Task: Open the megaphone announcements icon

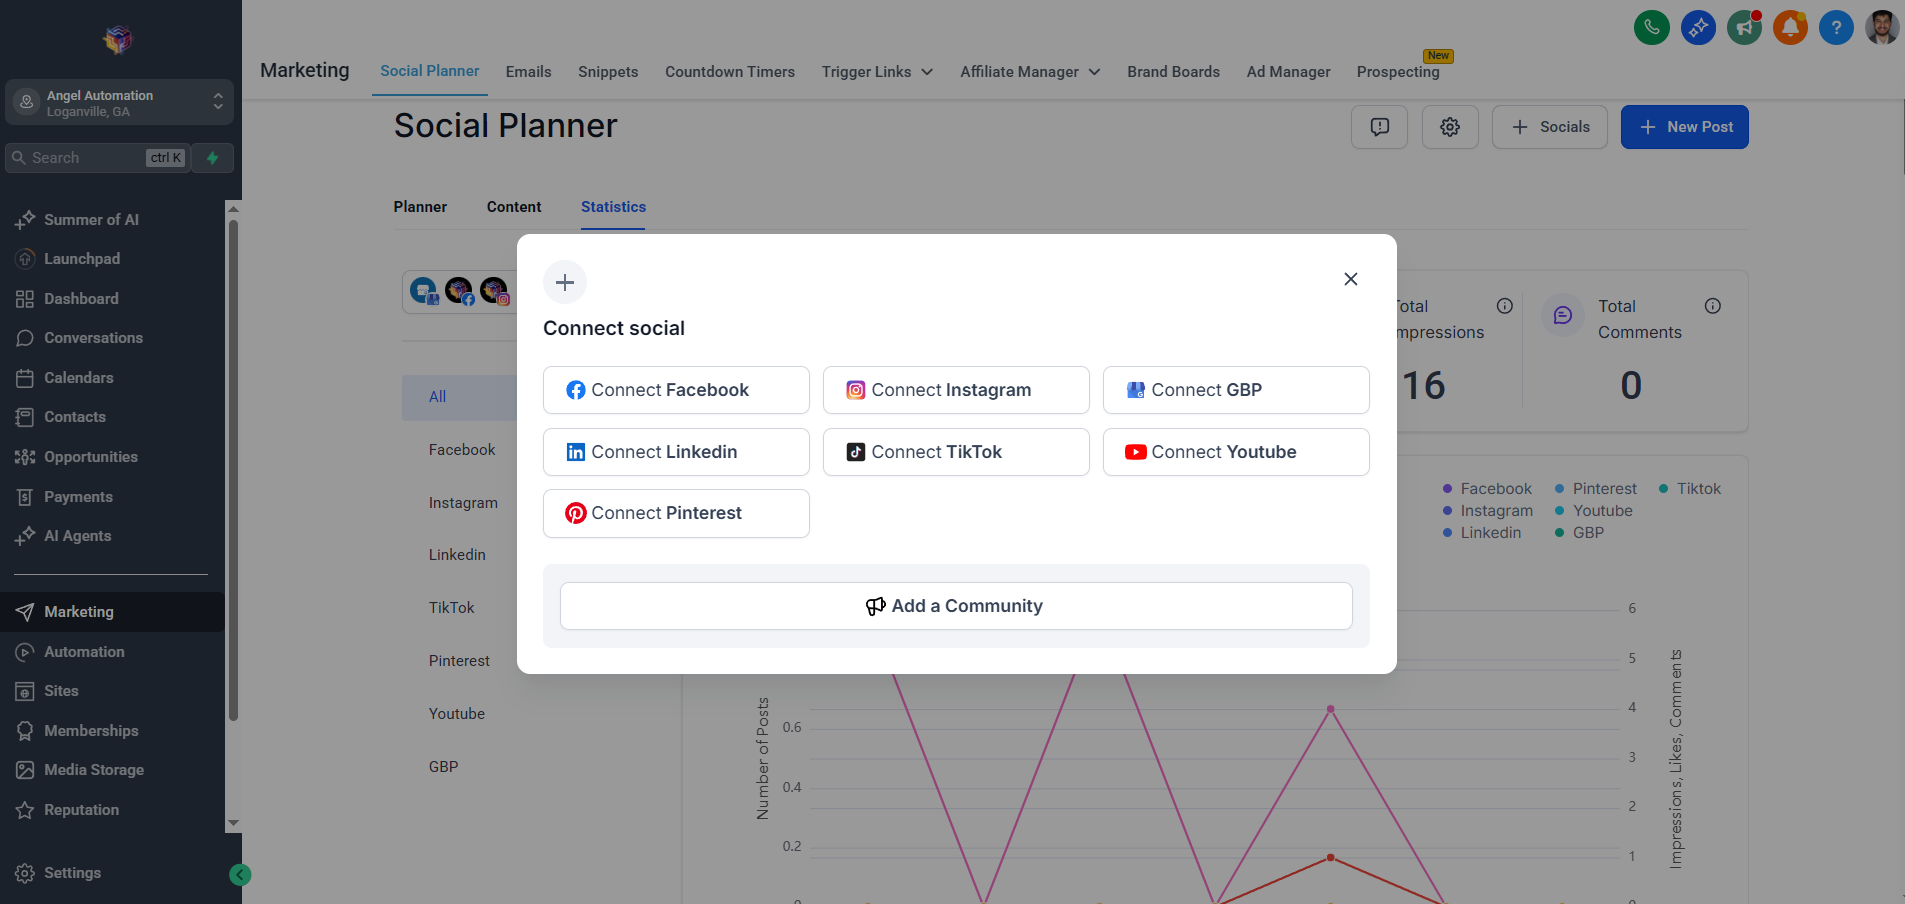Action: coord(1744,27)
